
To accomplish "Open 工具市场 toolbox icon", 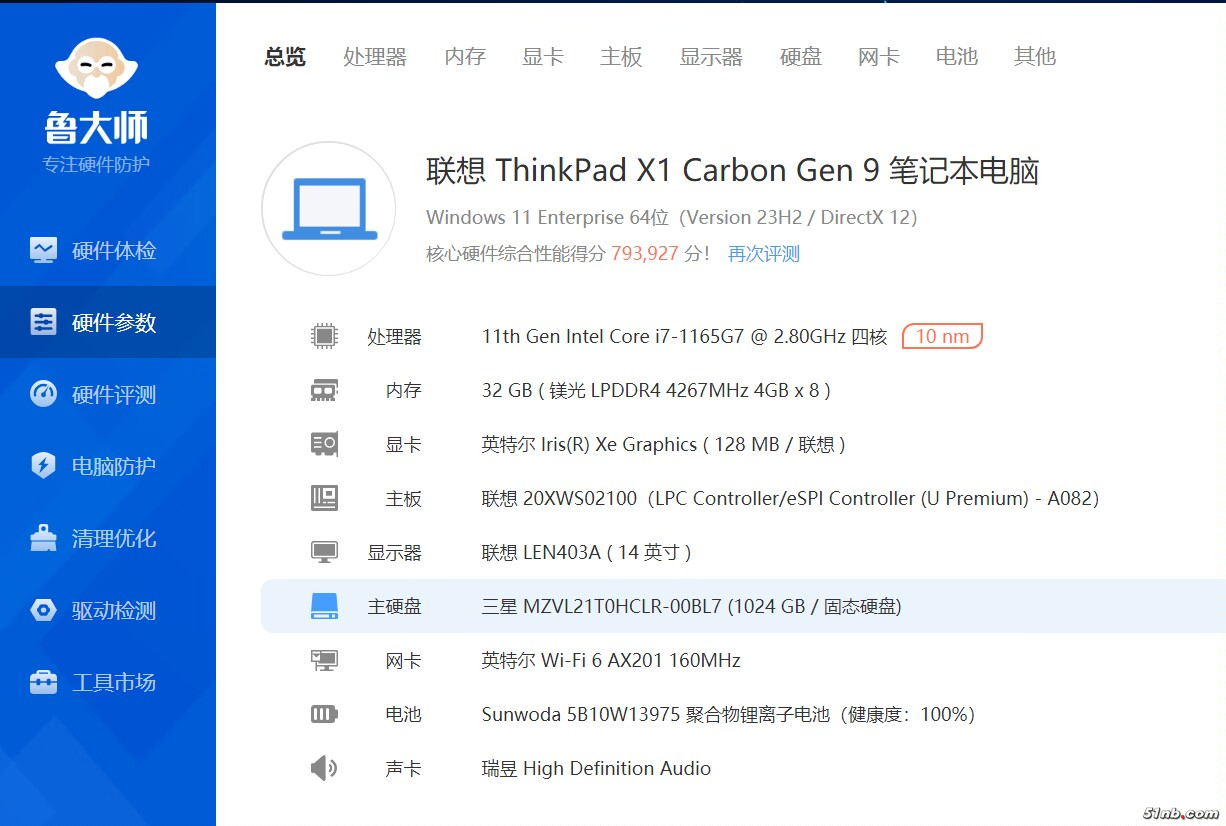I will click(x=44, y=682).
